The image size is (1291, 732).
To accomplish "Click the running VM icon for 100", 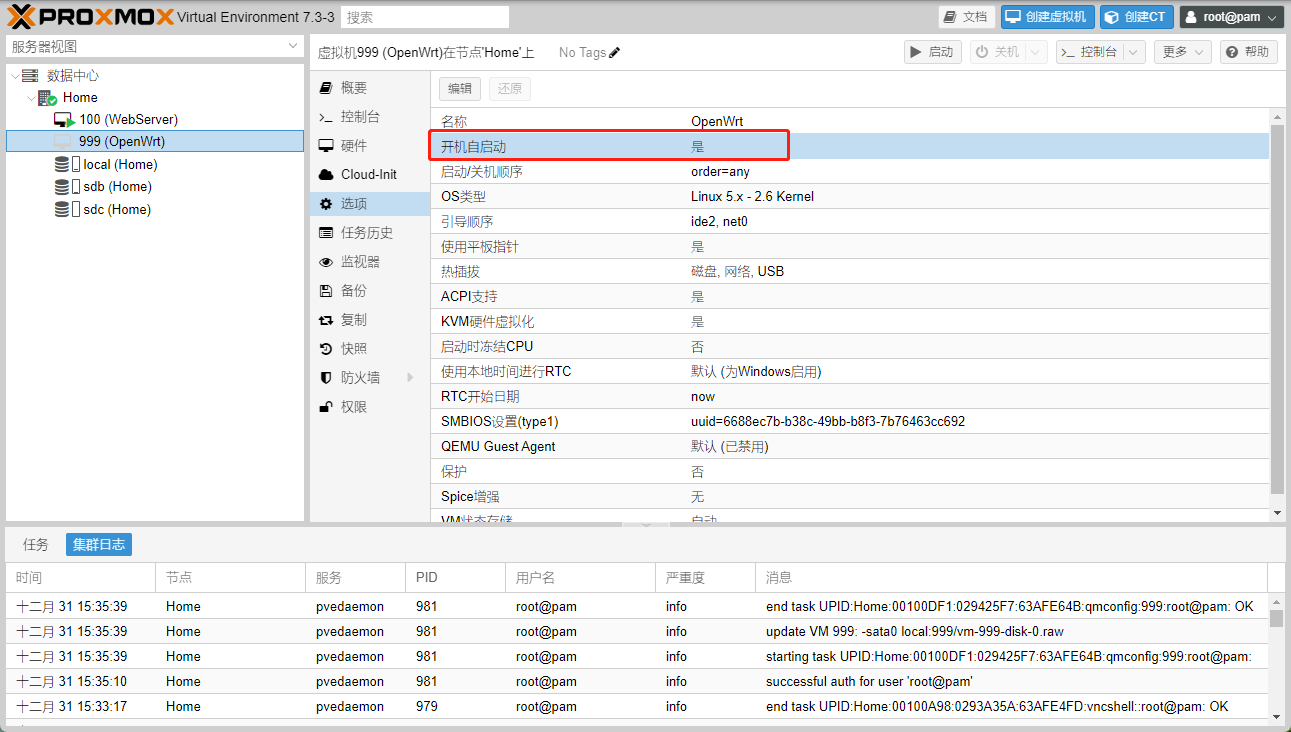I will click(x=64, y=120).
